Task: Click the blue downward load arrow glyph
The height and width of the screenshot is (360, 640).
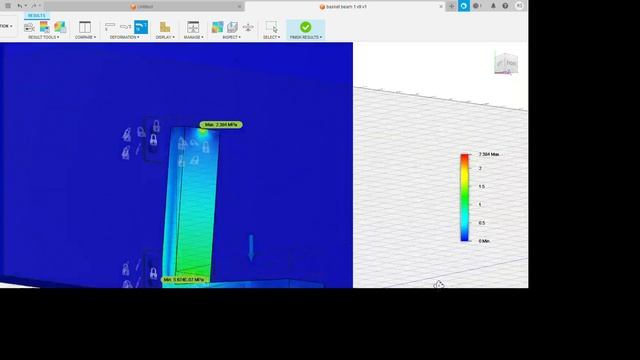Action: 251,248
